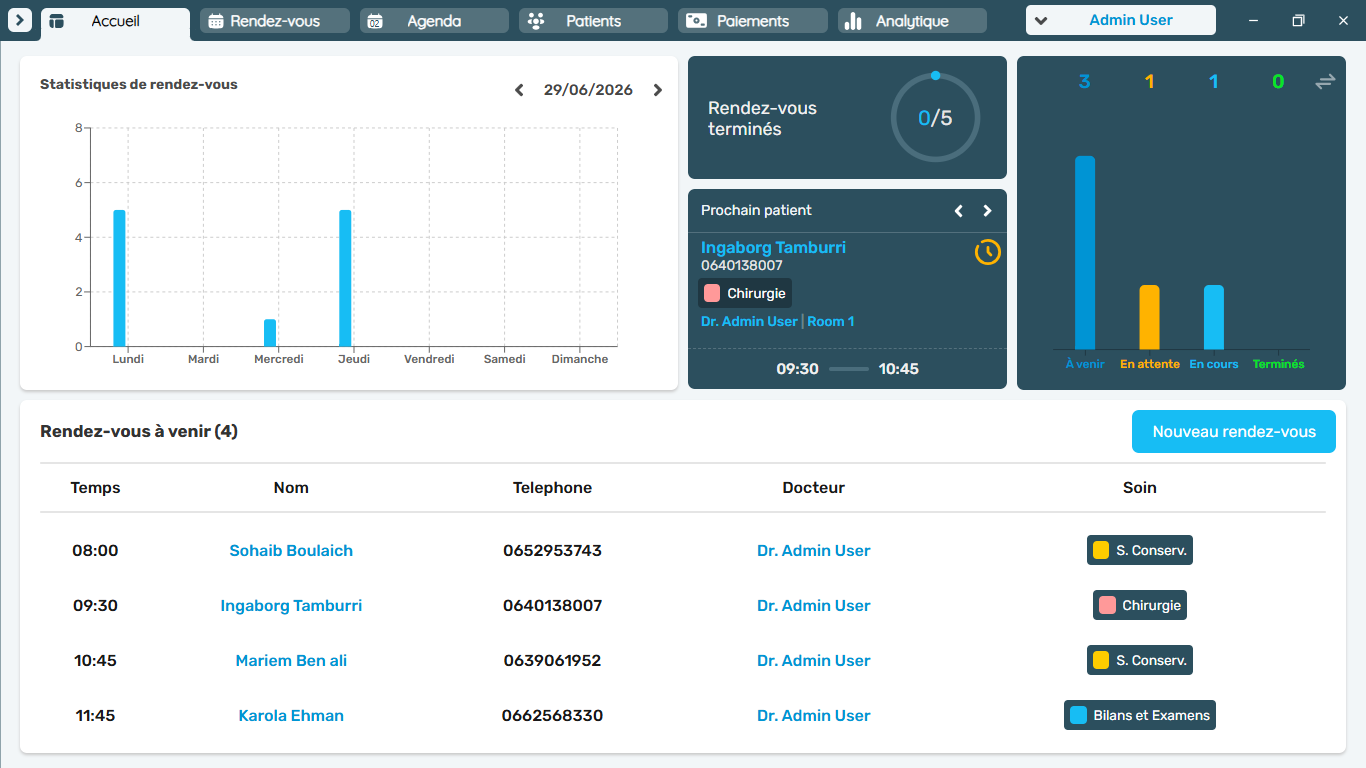
Task: Go to previous week in statistics chart
Action: click(519, 90)
